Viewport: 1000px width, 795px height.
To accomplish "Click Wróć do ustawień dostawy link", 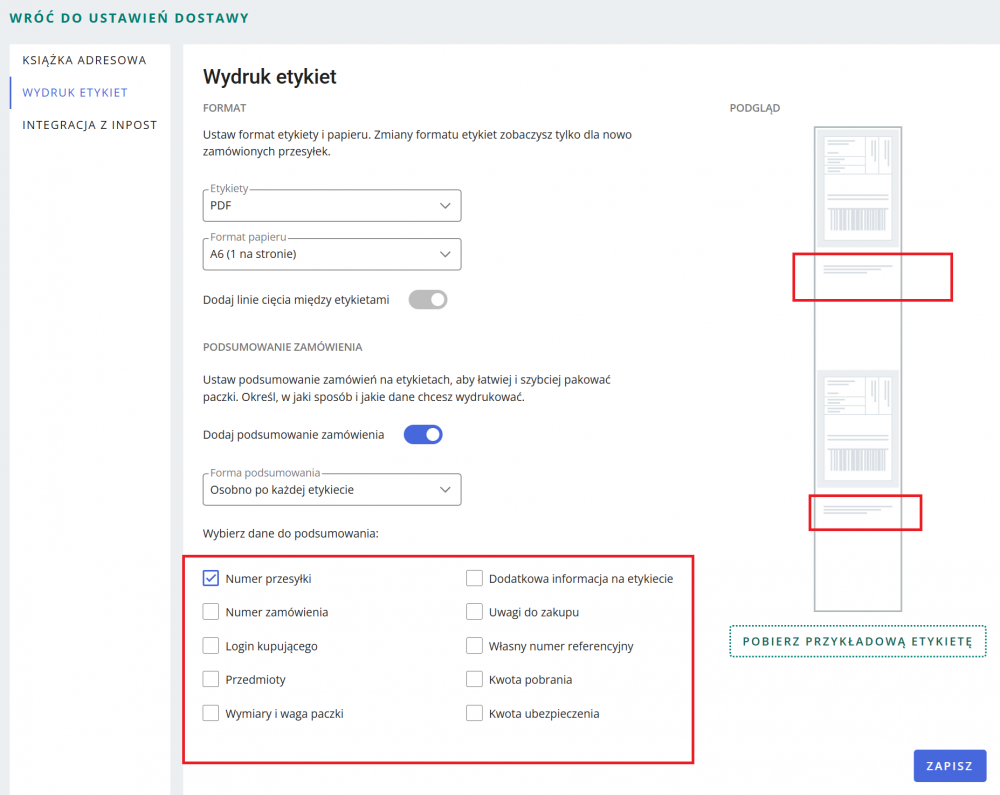I will [x=130, y=18].
